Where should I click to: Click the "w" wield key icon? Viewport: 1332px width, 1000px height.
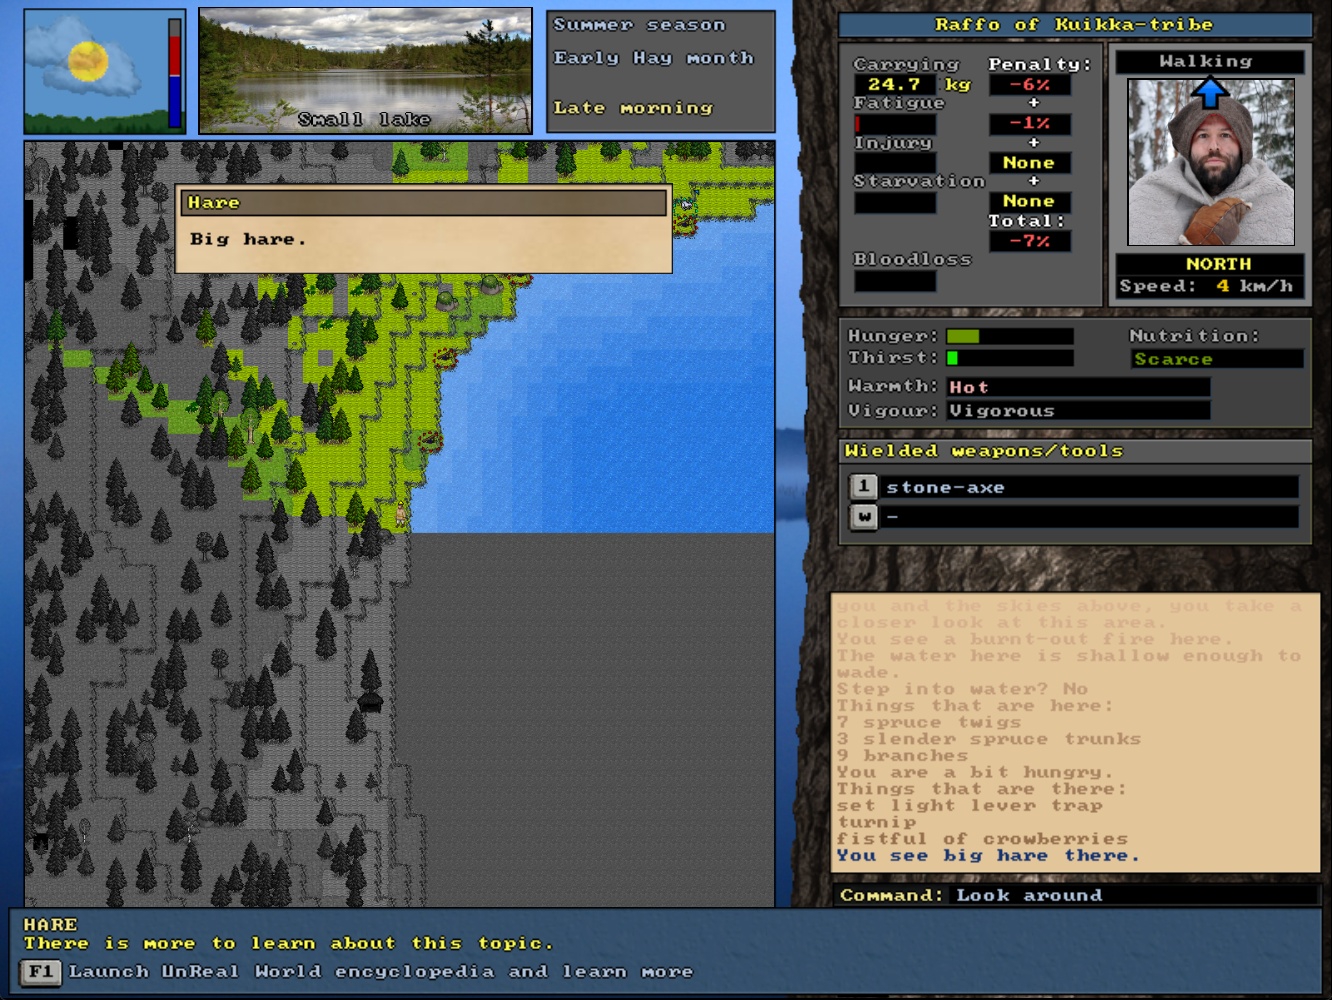[863, 516]
